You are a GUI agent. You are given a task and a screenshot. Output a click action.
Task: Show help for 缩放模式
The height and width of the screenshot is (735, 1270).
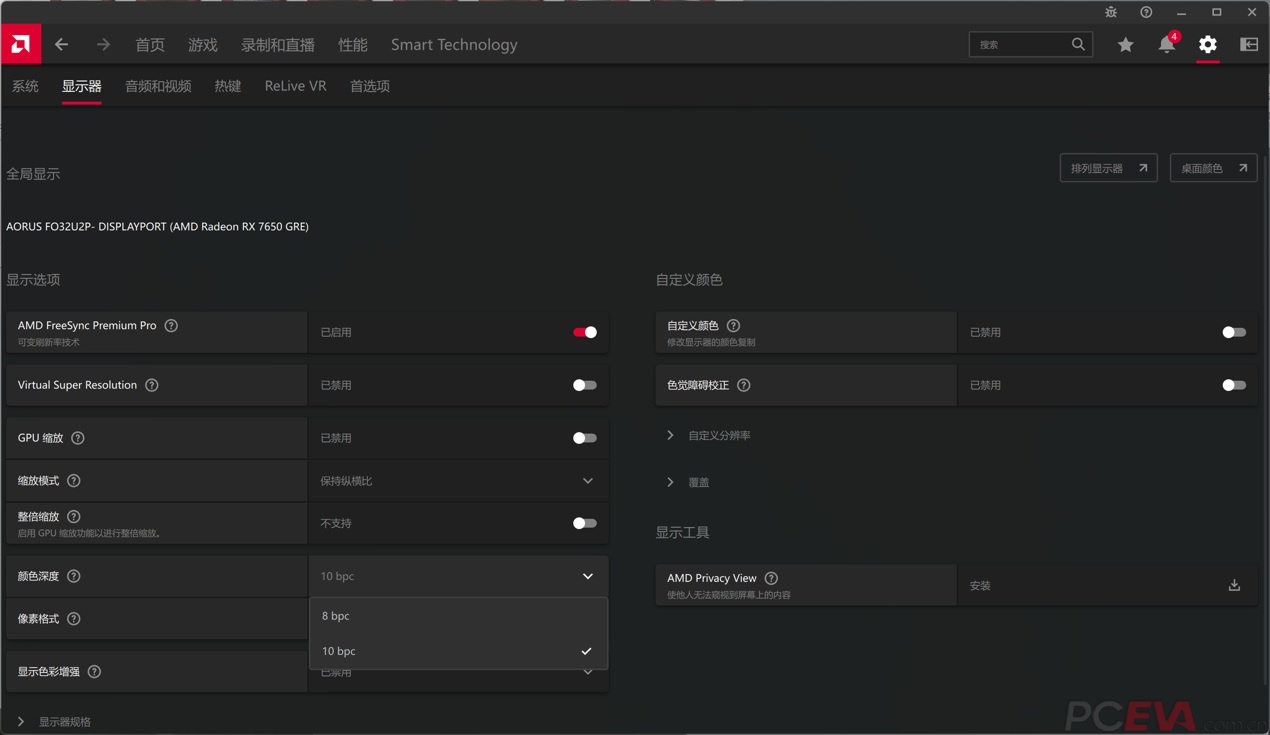point(74,481)
